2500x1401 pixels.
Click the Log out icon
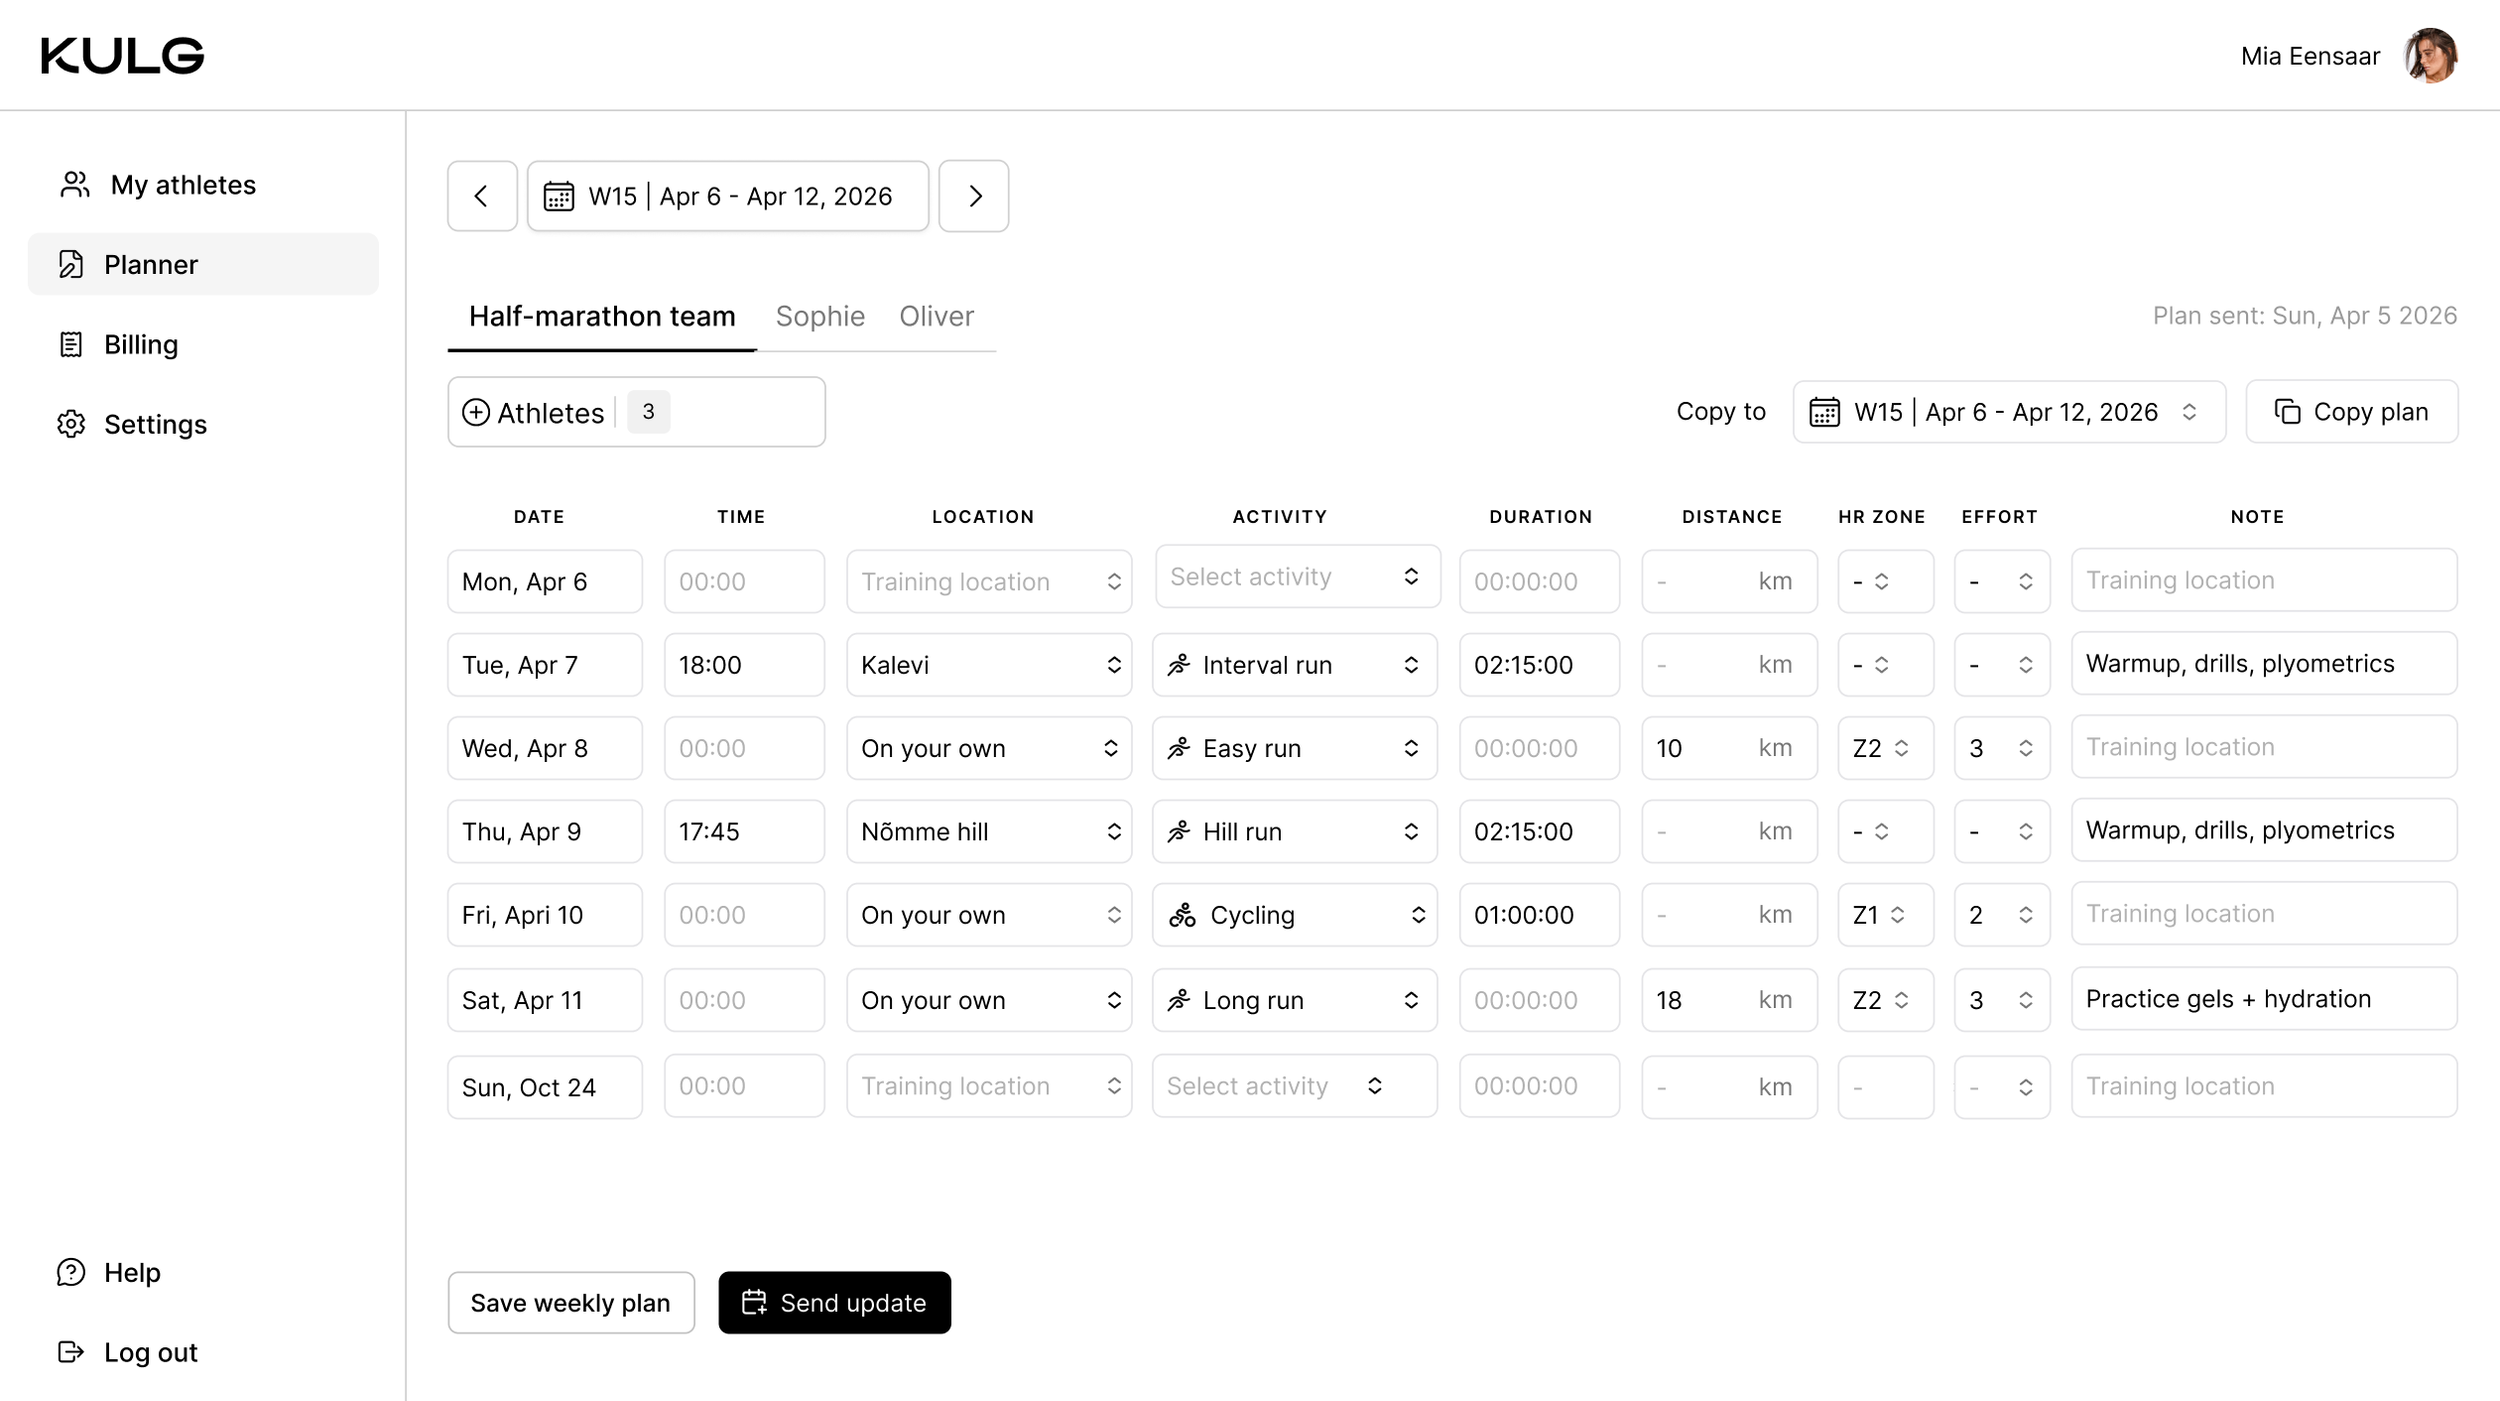pos(71,1352)
